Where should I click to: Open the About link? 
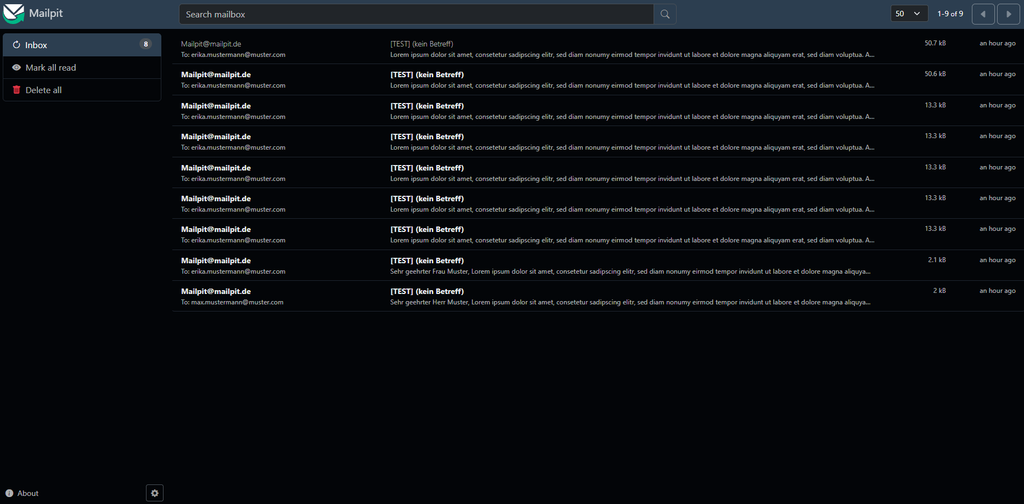click(22, 494)
